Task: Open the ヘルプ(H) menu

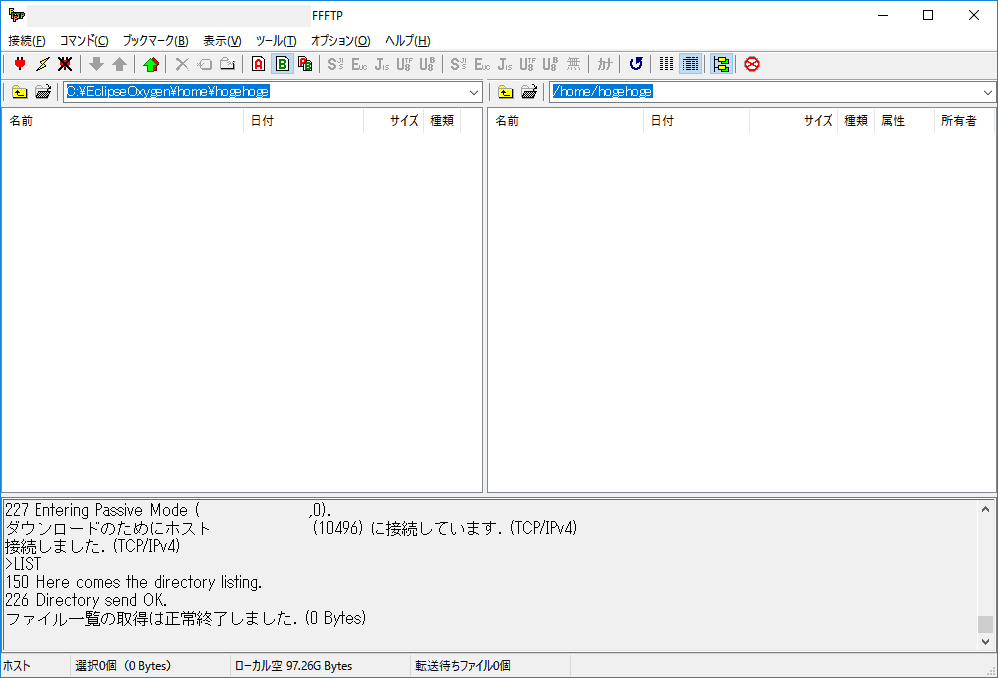Action: click(x=408, y=41)
